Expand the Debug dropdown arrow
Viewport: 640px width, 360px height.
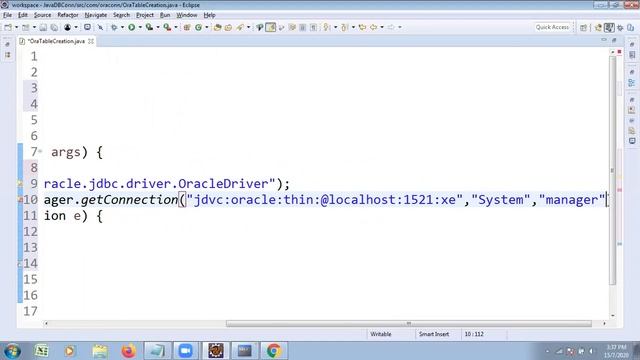tap(122, 27)
